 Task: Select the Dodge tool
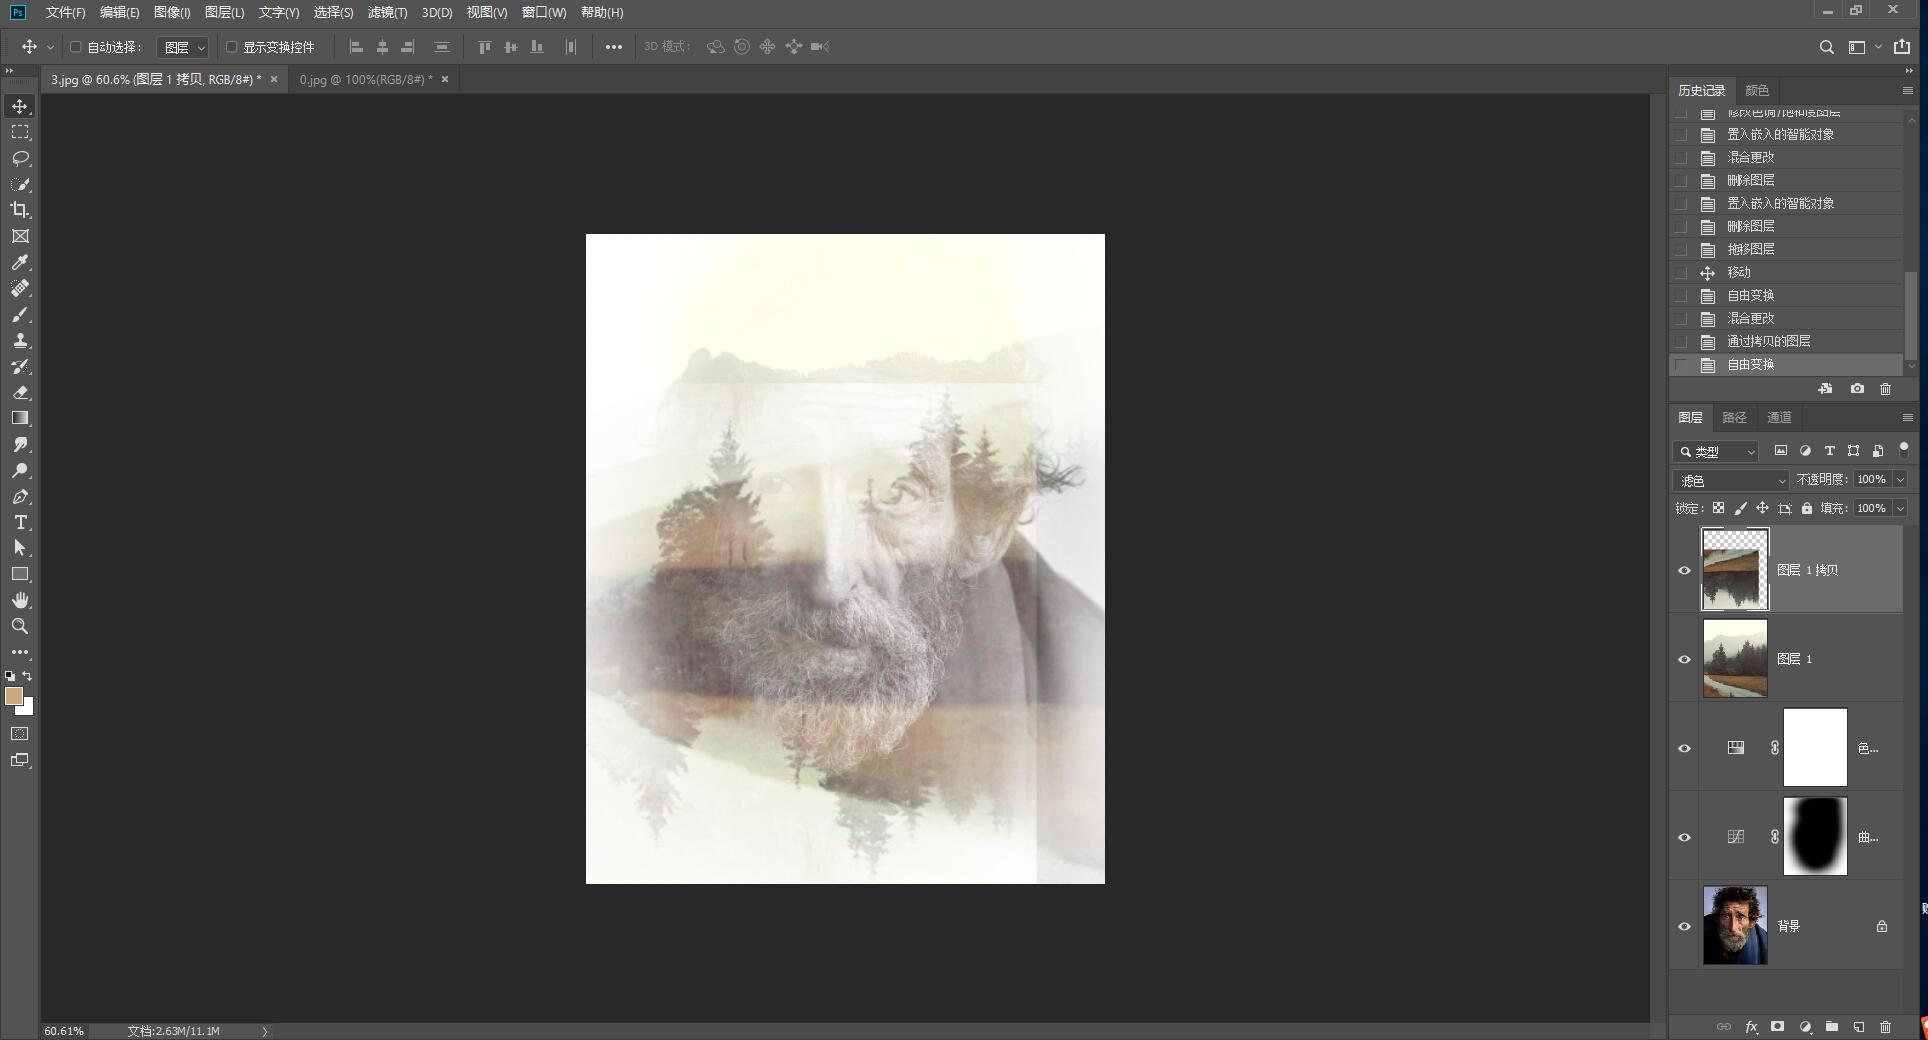[20, 470]
